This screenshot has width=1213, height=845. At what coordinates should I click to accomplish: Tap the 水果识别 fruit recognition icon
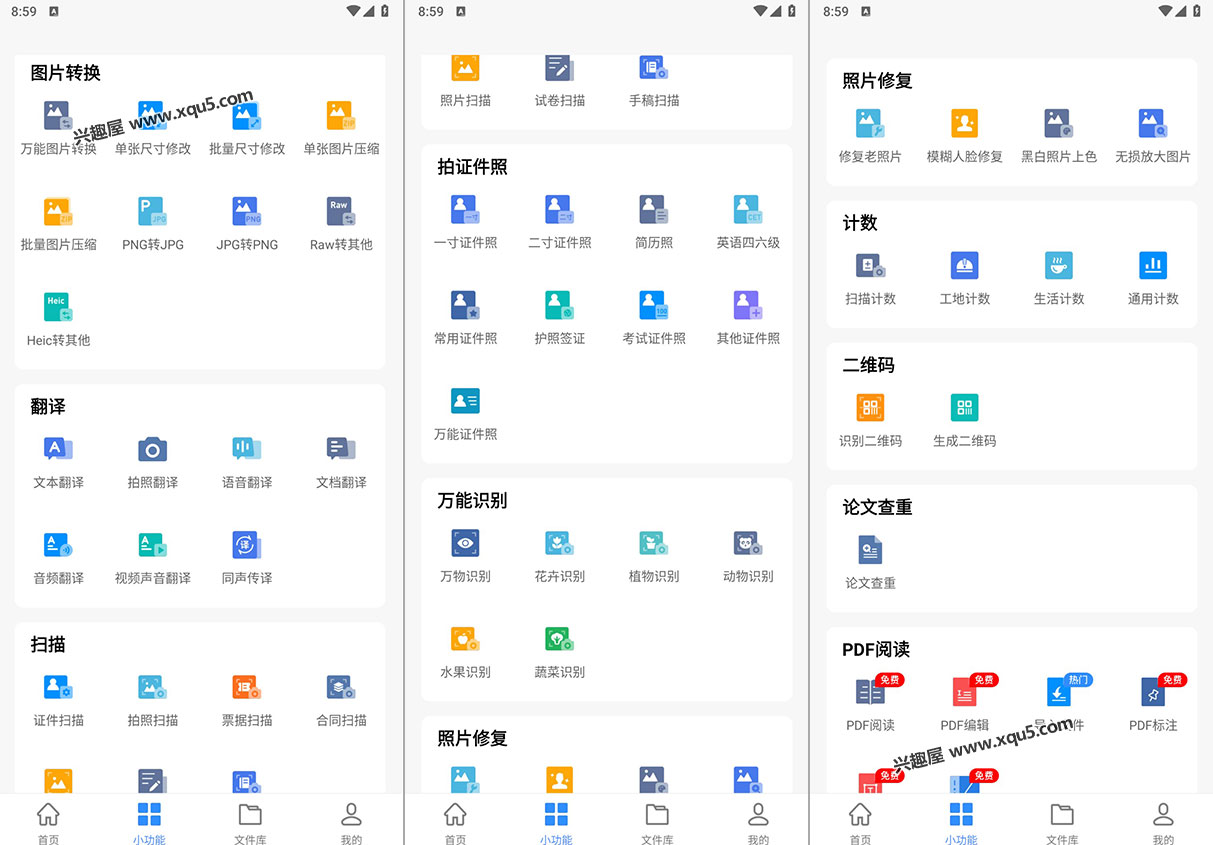465,640
